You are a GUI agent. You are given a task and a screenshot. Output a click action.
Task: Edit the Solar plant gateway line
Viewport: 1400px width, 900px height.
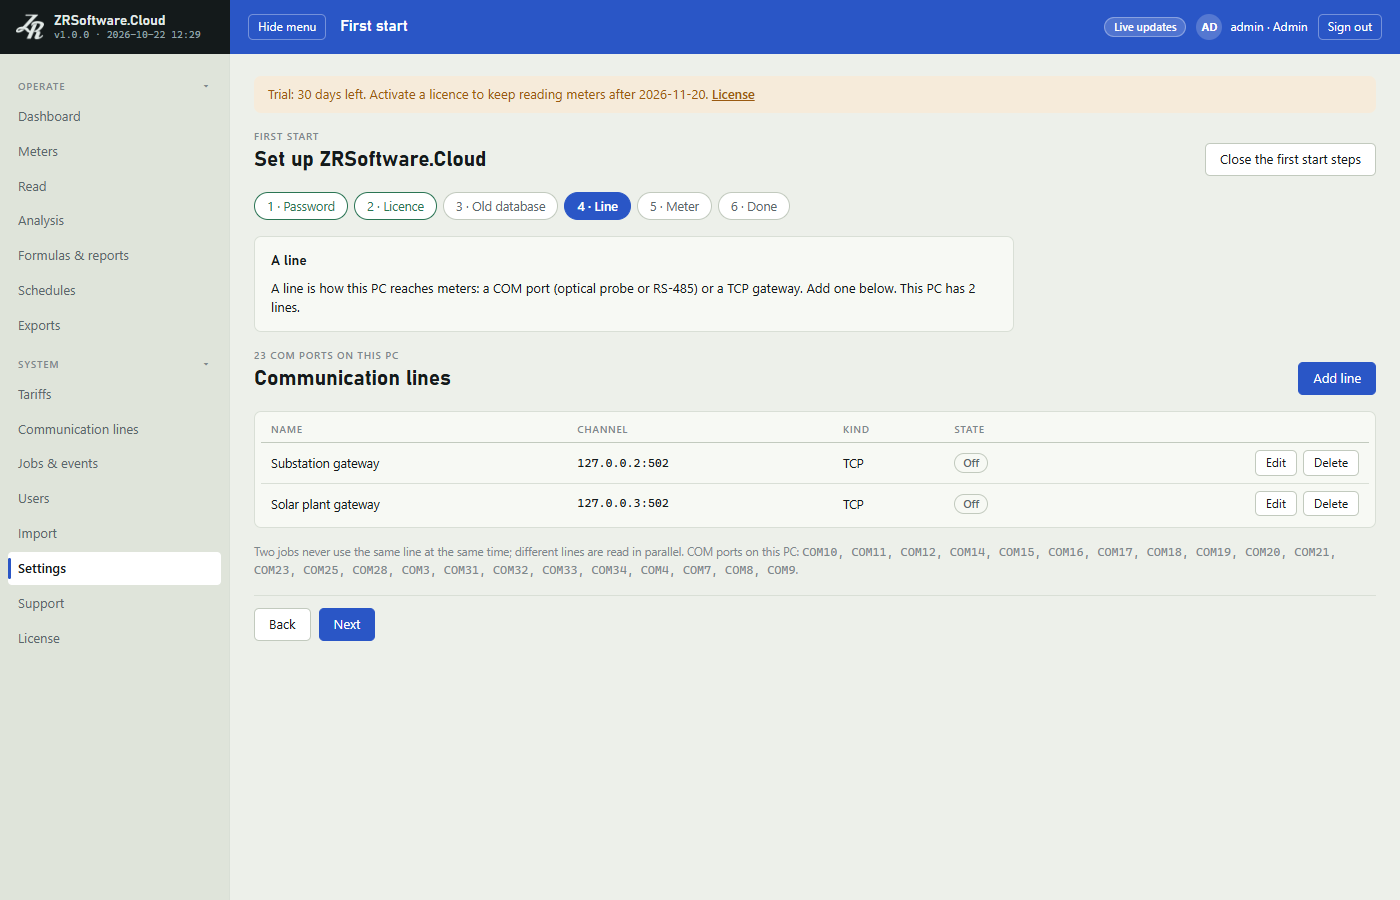[x=1276, y=504]
